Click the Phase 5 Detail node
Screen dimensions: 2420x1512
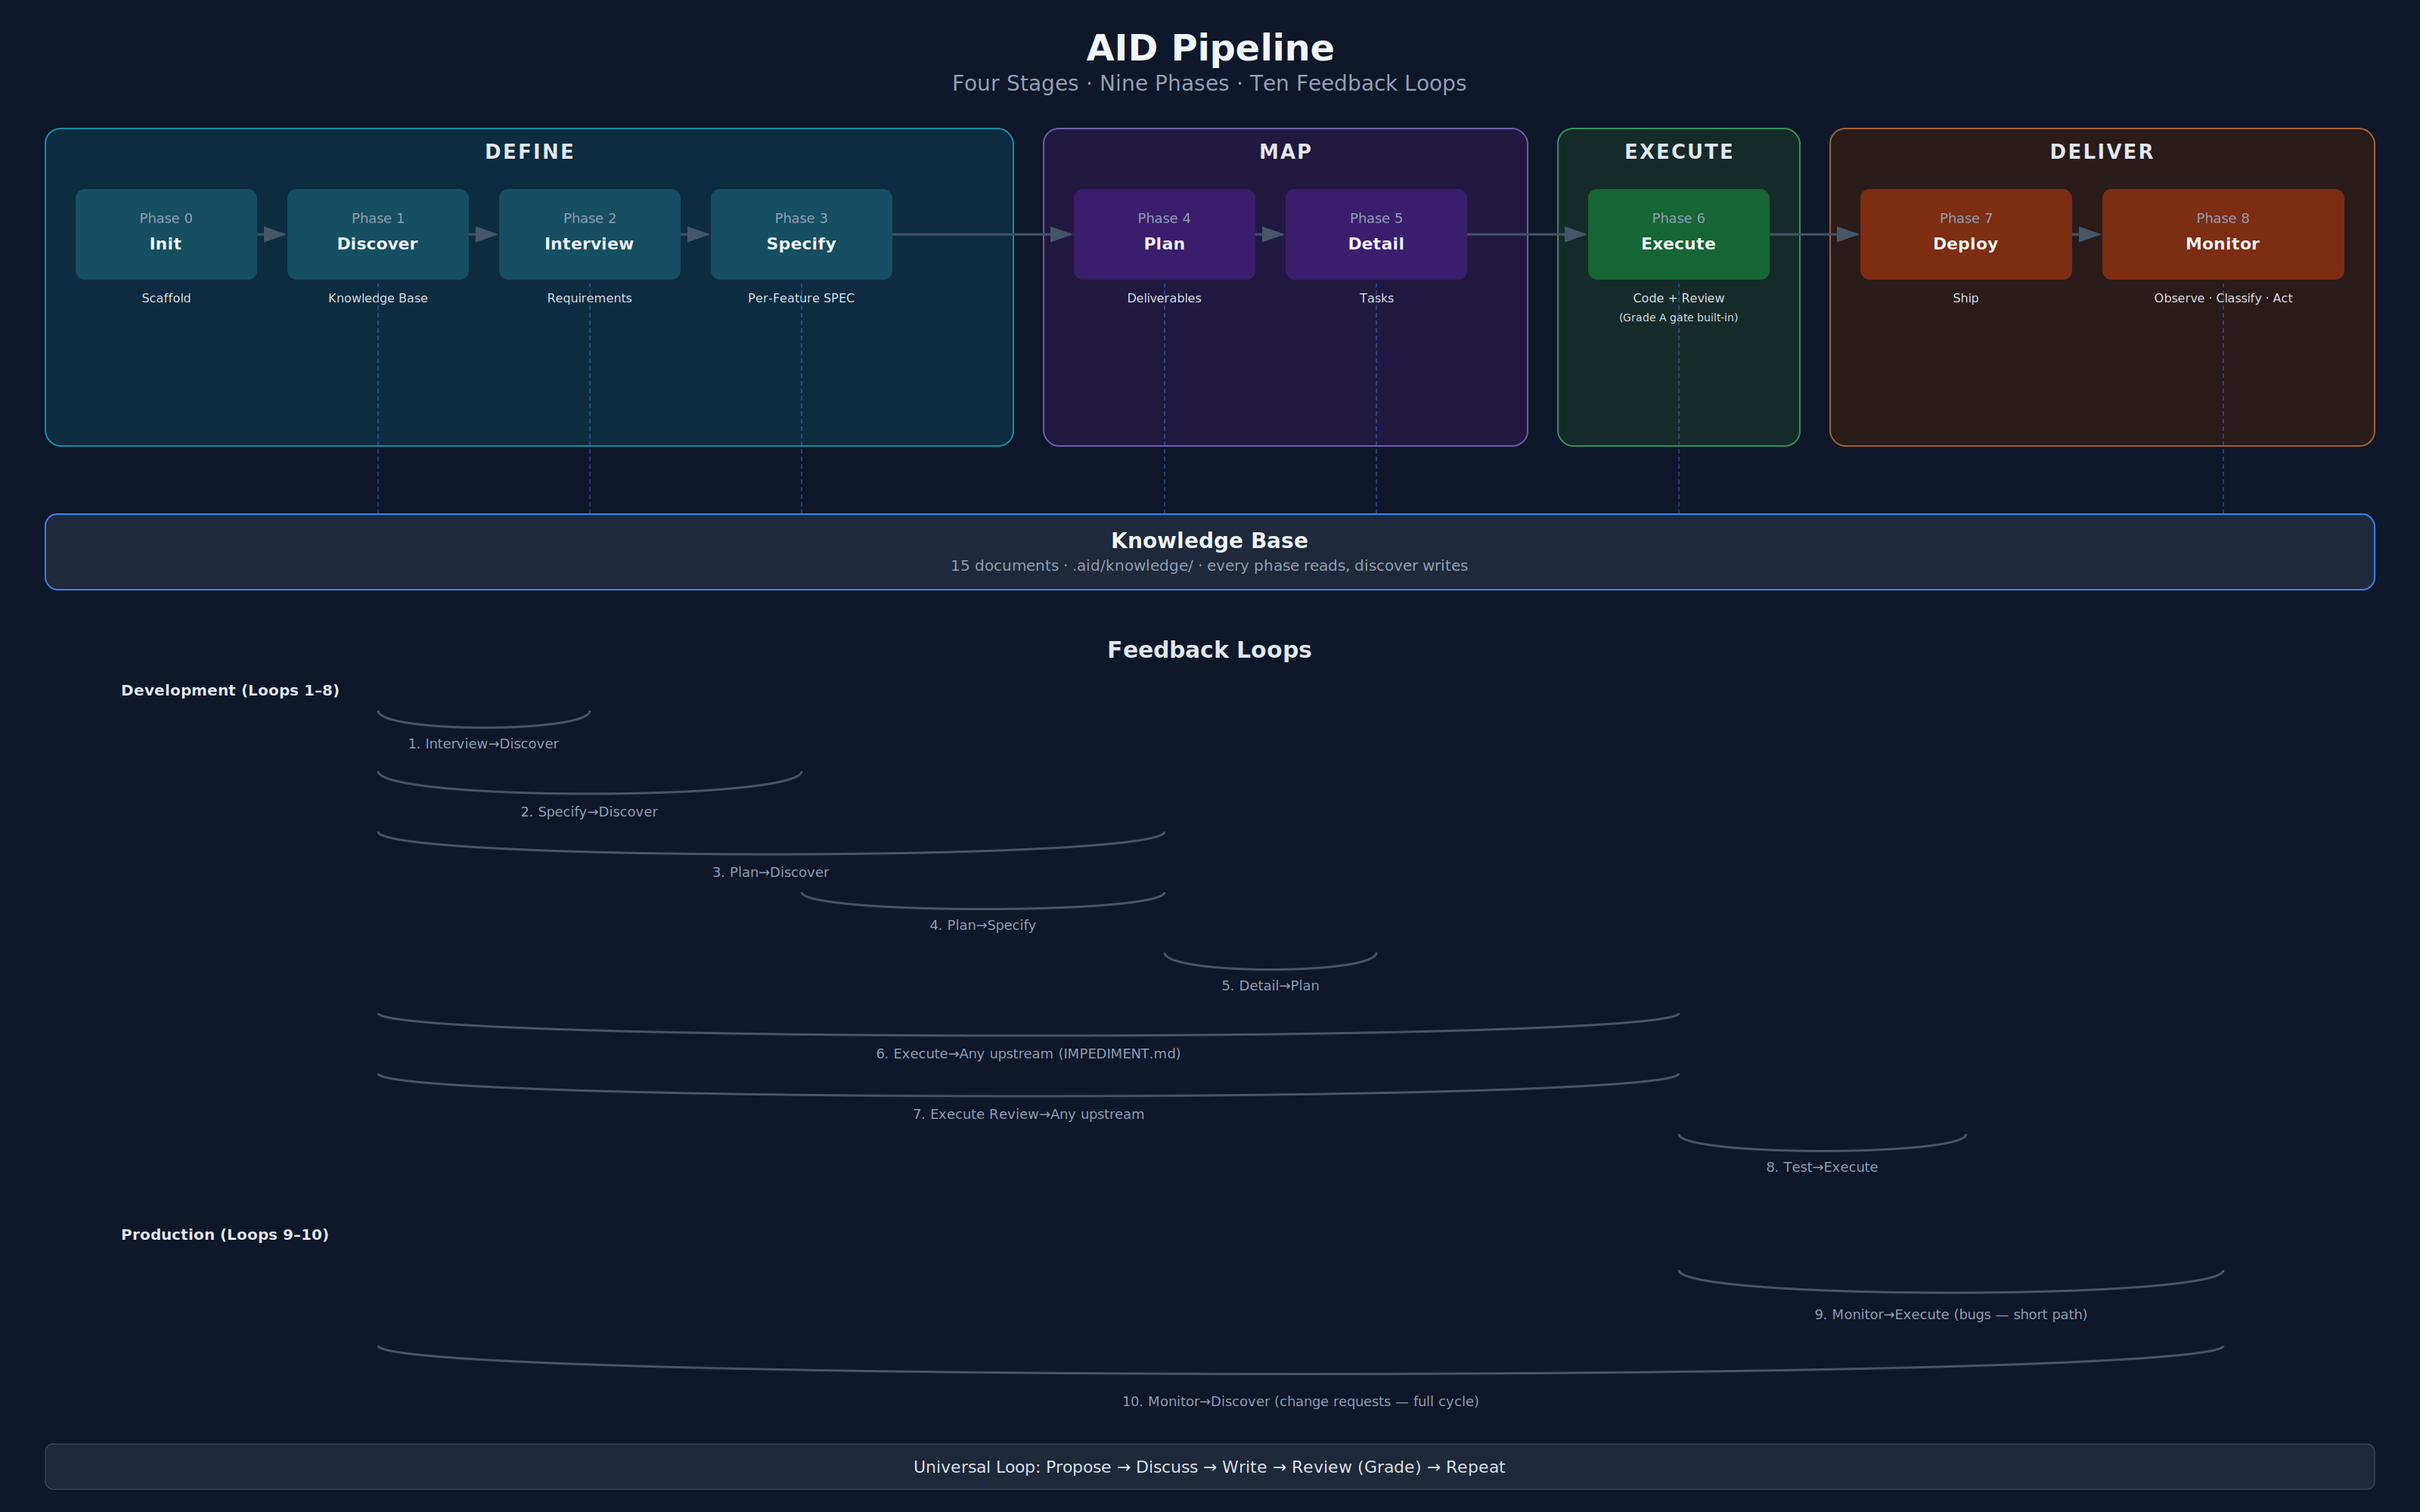coord(1376,233)
